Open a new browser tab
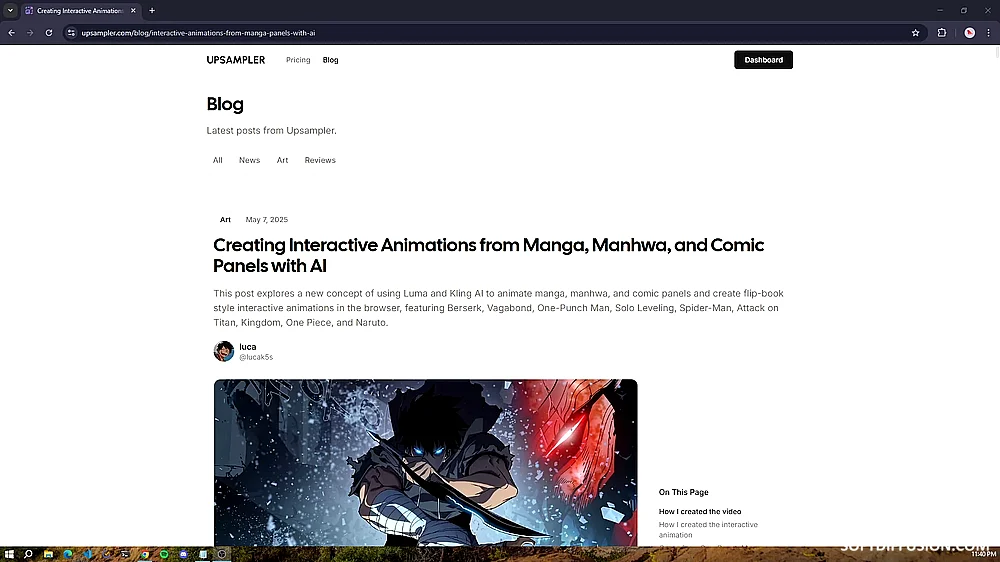 152,10
